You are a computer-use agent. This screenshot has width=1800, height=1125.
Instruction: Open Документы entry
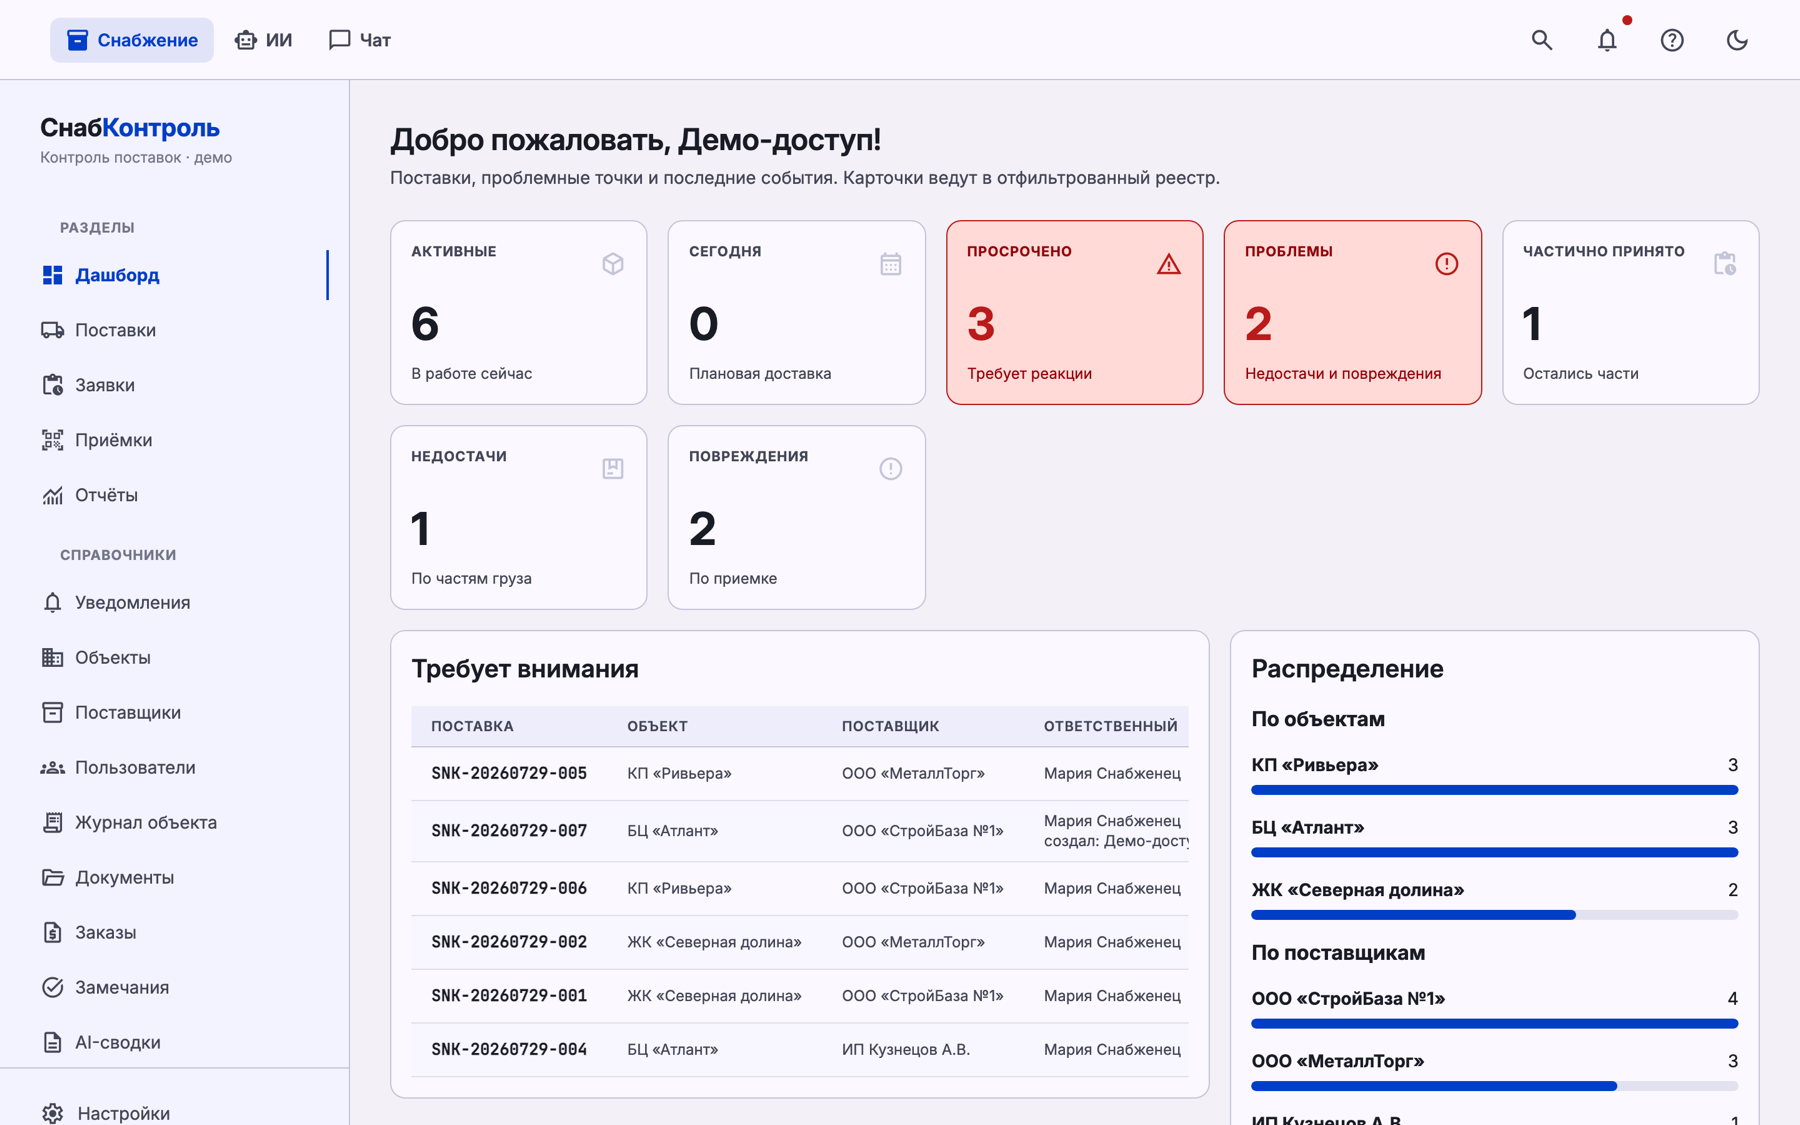(174, 877)
